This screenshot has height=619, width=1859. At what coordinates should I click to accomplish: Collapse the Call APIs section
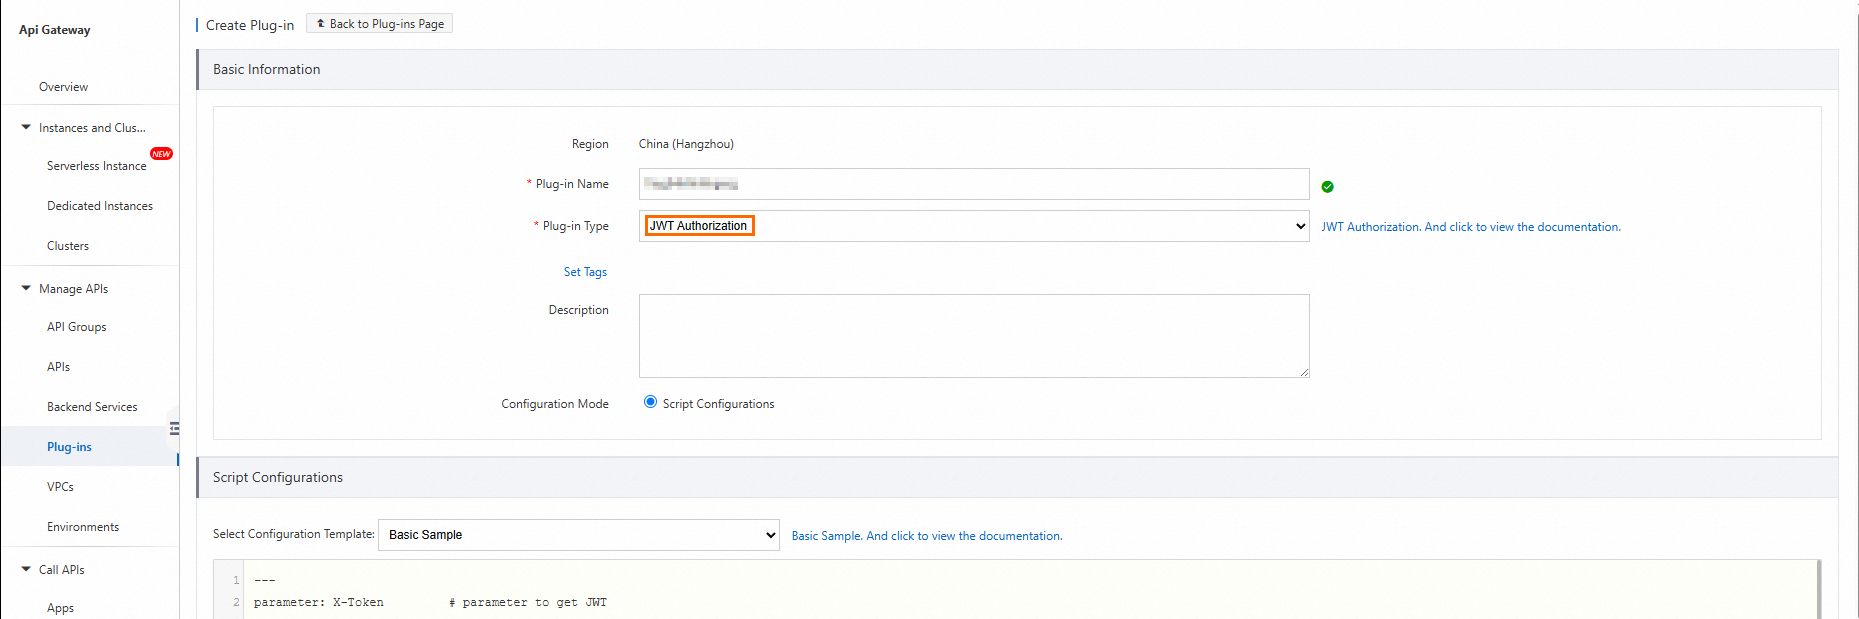pyautogui.click(x=26, y=570)
